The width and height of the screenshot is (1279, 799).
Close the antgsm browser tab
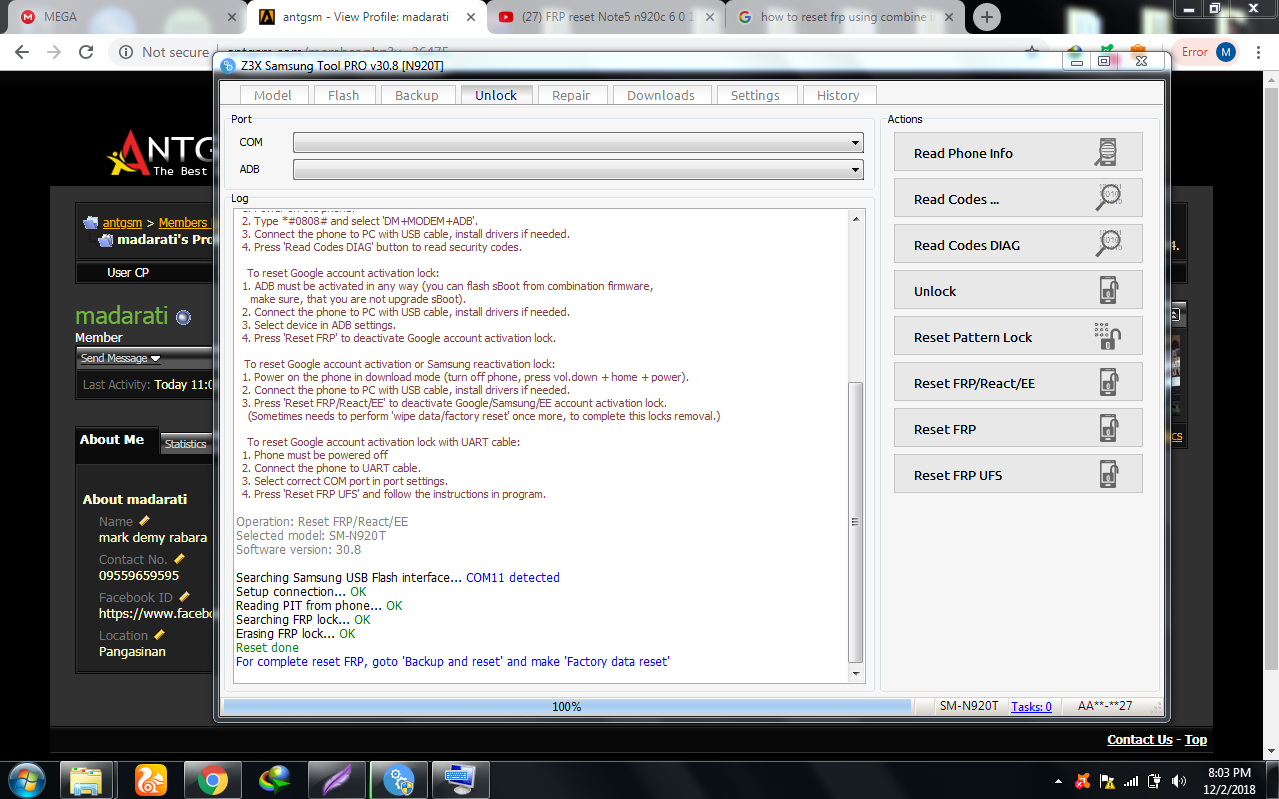pyautogui.click(x=472, y=17)
